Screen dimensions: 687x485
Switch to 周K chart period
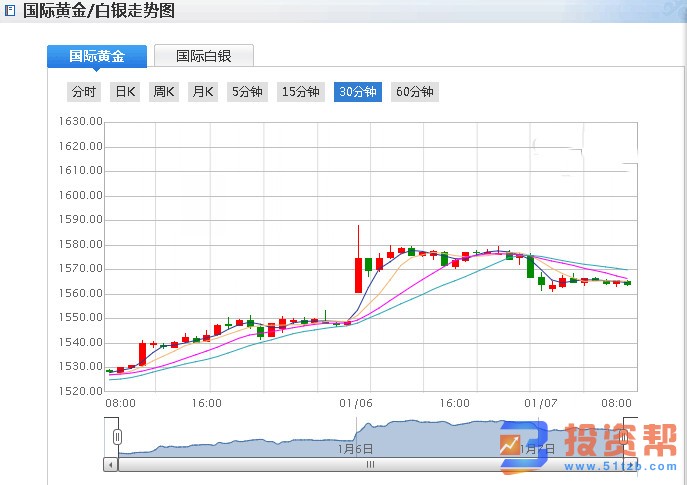point(164,92)
